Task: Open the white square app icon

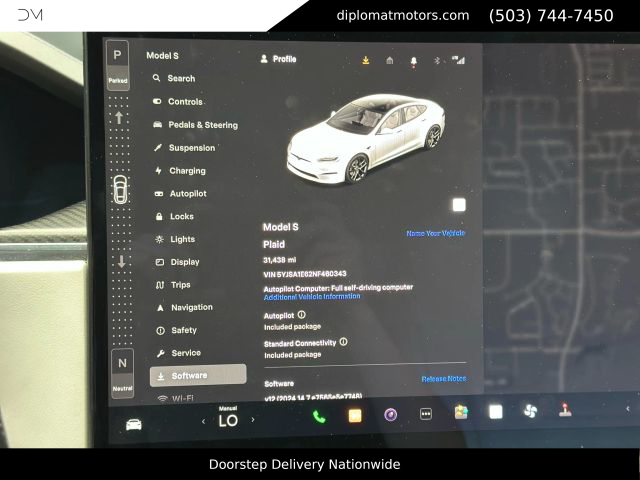Action: point(496,411)
